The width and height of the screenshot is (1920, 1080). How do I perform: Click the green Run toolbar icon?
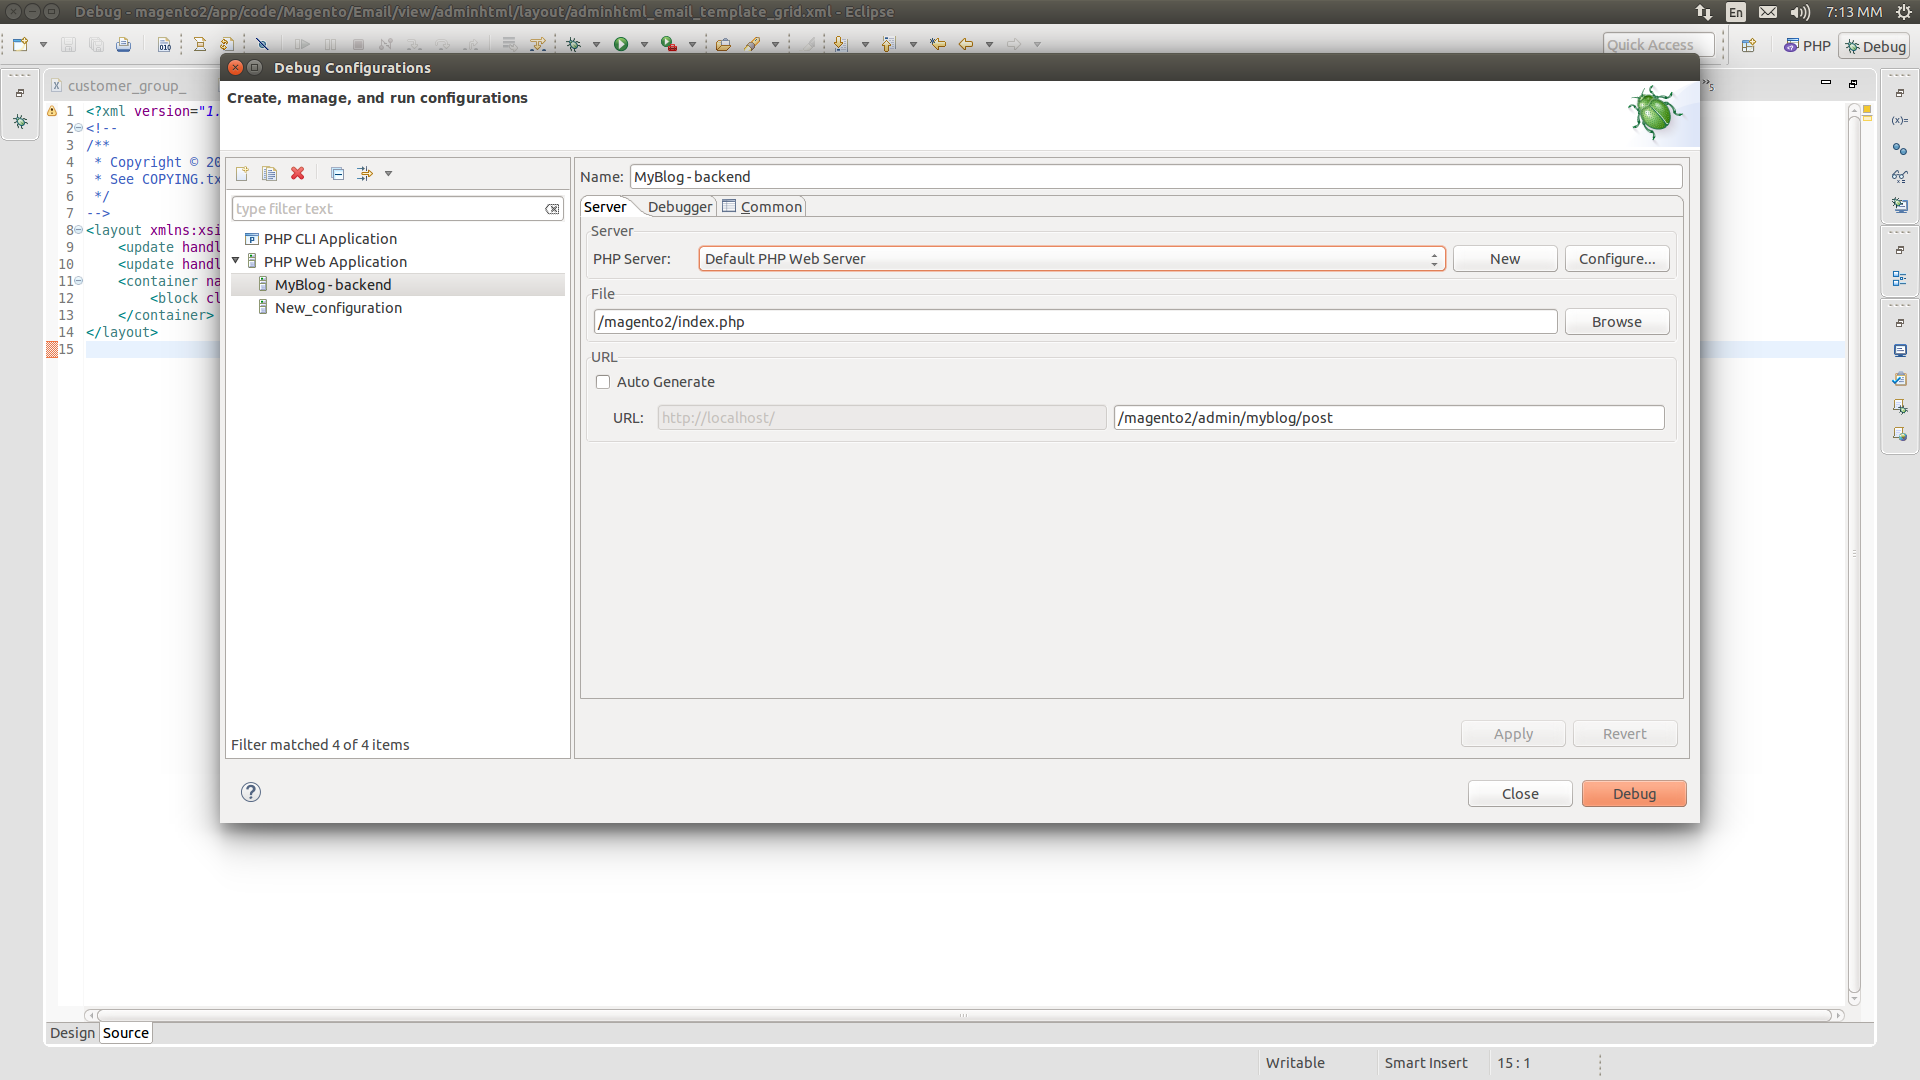click(x=621, y=44)
